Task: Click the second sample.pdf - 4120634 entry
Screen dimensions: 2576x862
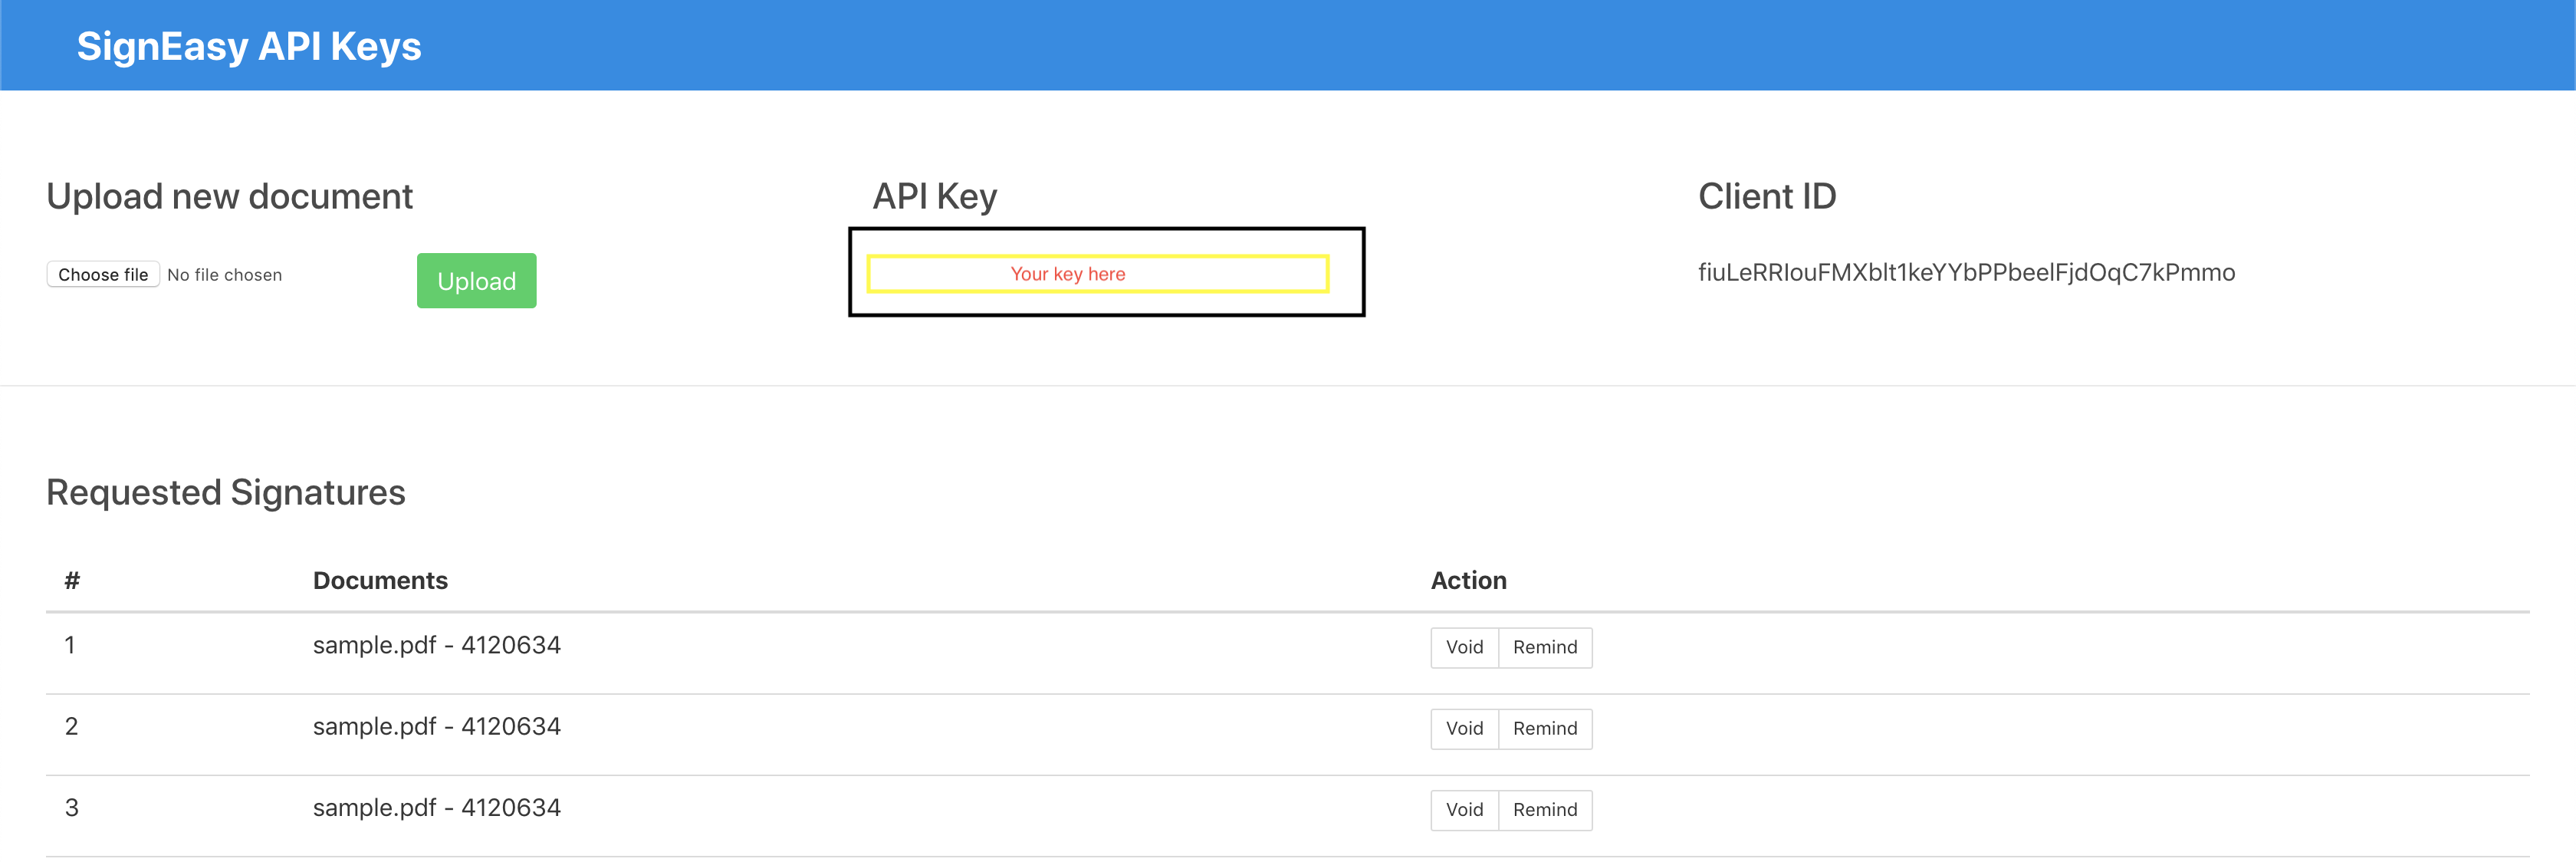Action: pos(436,726)
